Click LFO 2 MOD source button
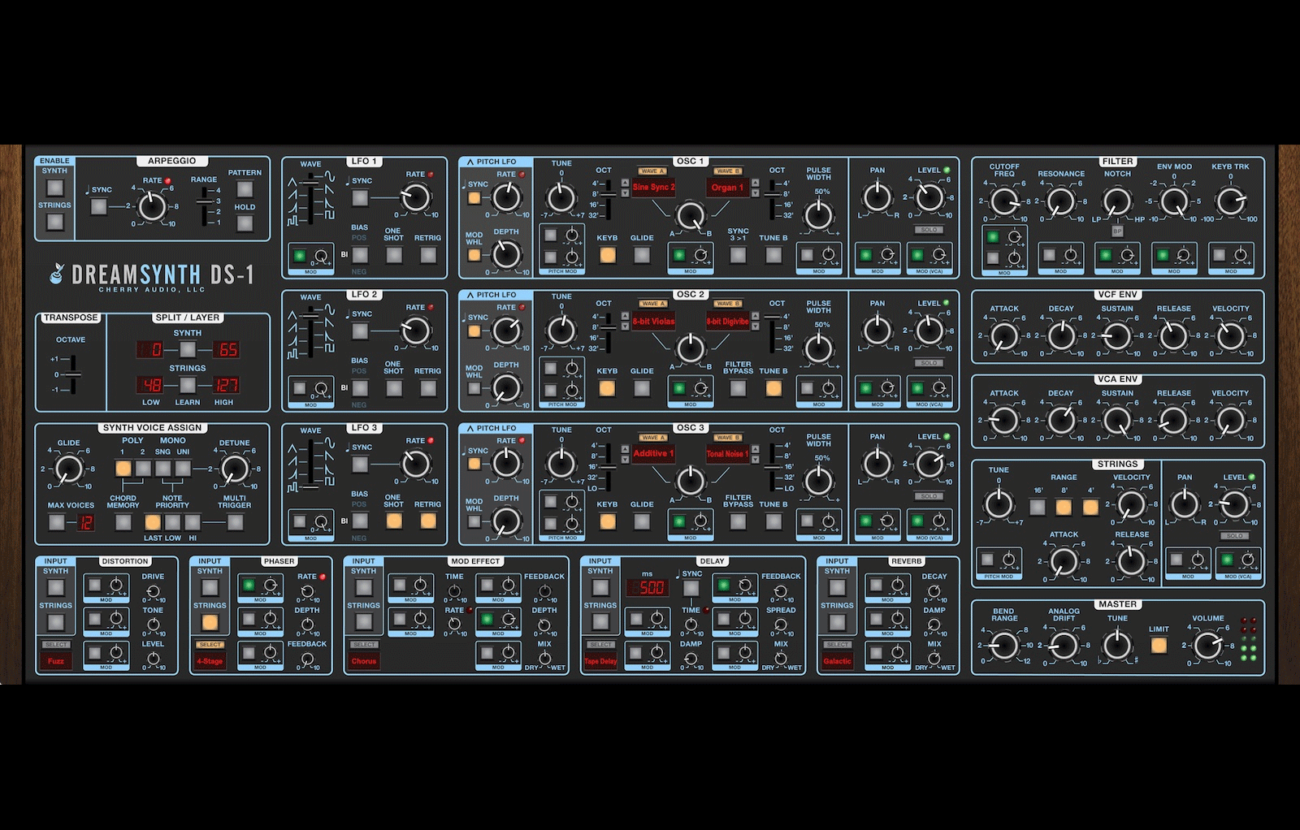 pyautogui.click(x=298, y=388)
